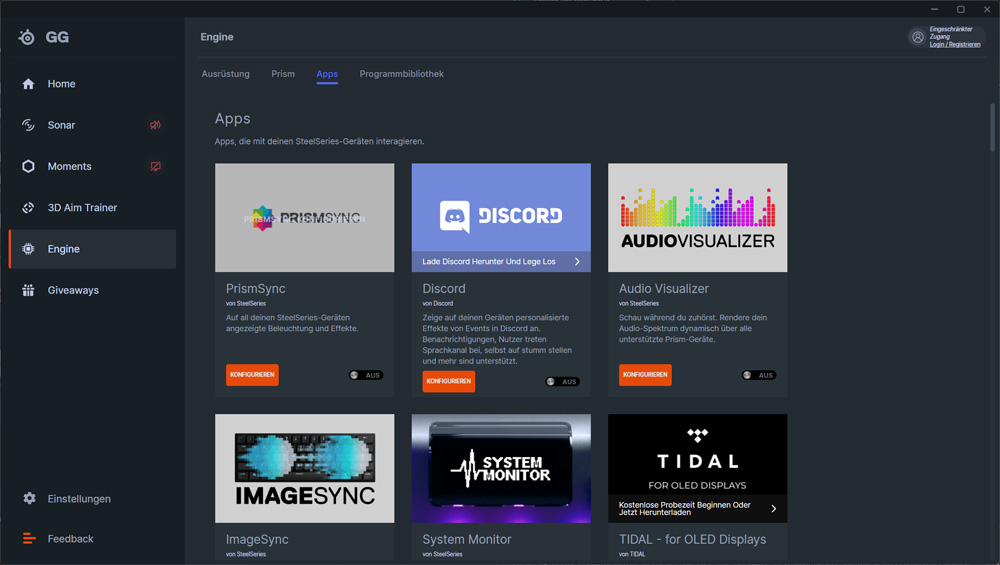Click the user account avatar icon
This screenshot has width=1000, height=565.
point(918,37)
